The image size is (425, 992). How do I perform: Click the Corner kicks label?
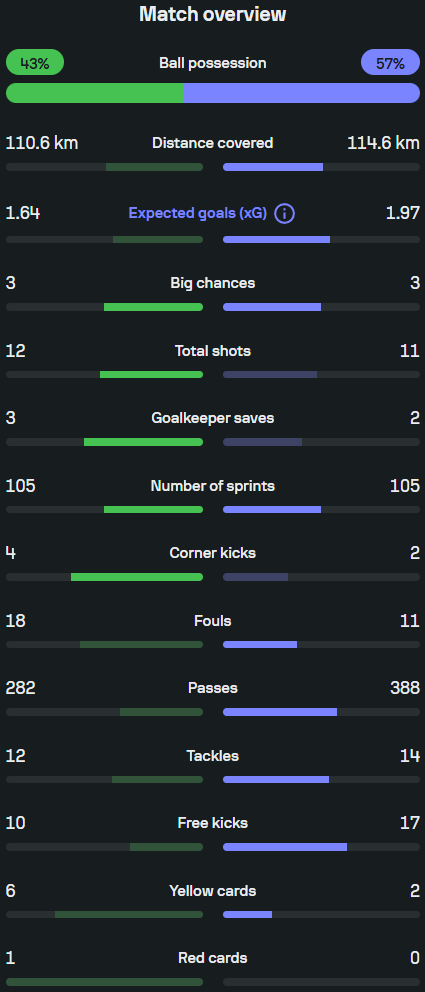[x=212, y=553]
